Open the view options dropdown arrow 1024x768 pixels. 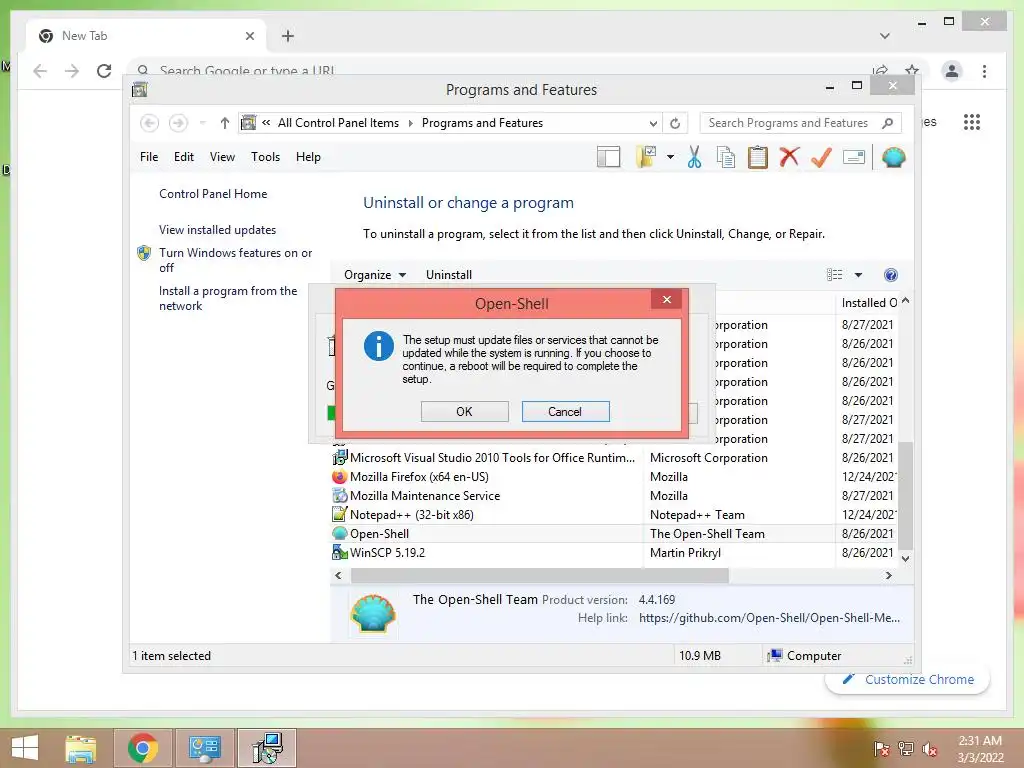(858, 275)
